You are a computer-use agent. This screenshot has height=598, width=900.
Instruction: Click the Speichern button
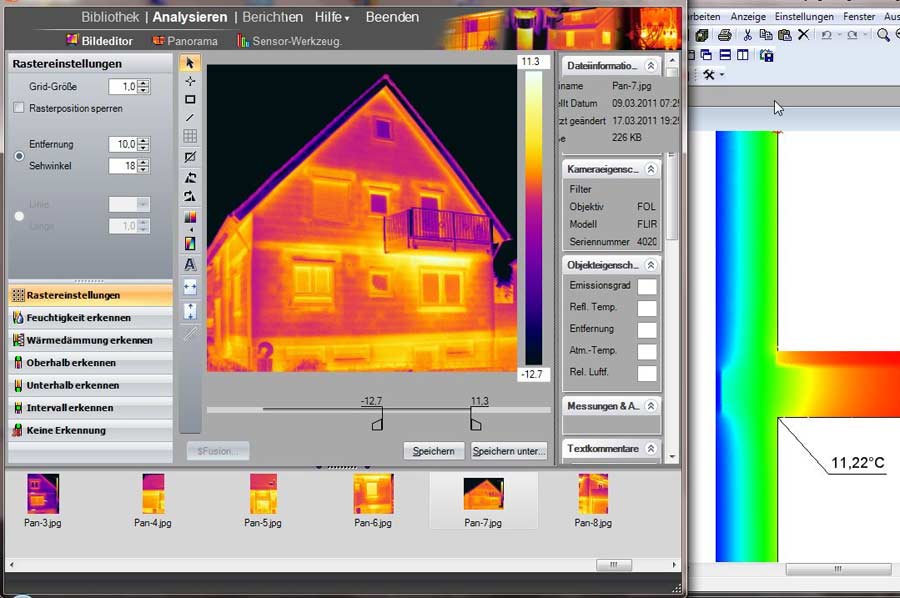tap(434, 451)
